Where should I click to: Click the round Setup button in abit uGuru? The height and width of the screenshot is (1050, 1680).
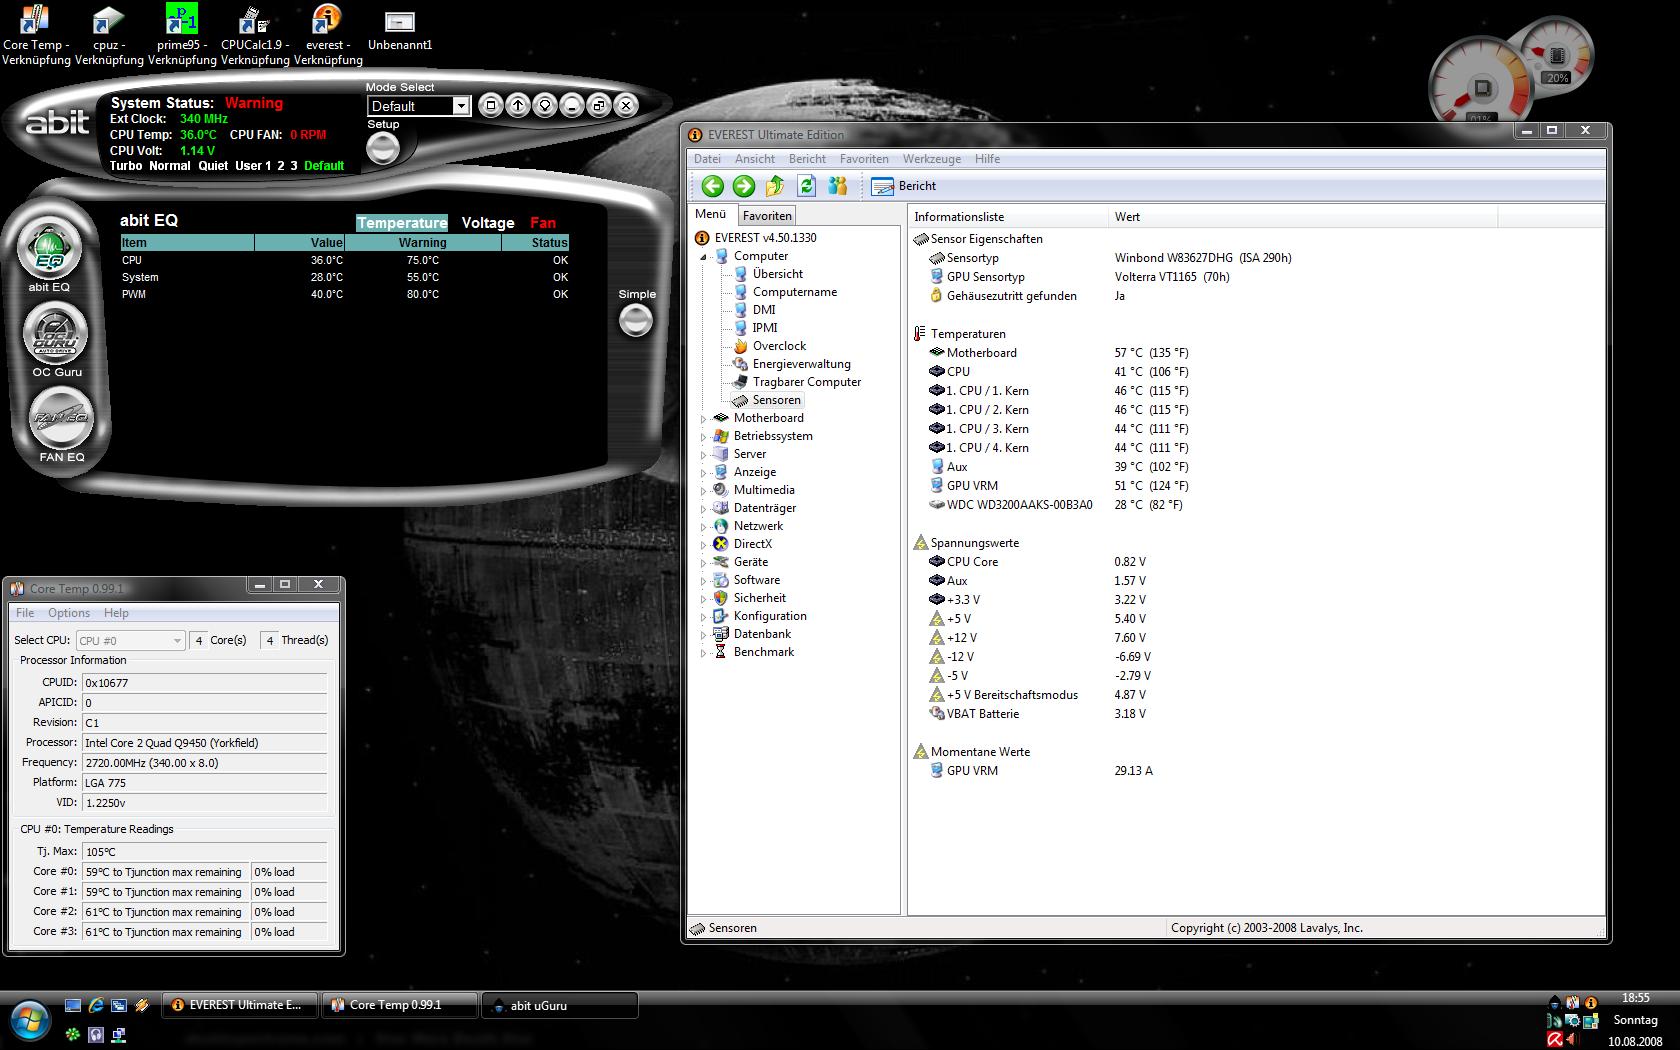click(x=383, y=149)
